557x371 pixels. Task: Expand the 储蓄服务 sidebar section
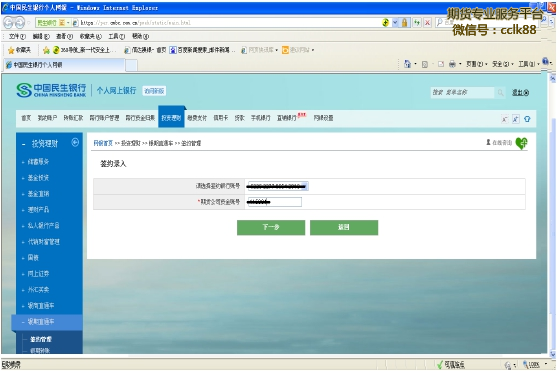point(38,162)
